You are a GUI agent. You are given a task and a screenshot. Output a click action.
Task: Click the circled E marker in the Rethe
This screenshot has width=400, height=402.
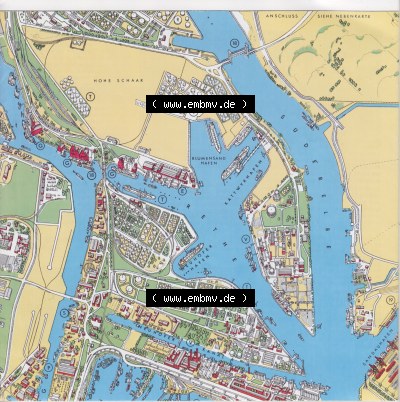pos(182,191)
